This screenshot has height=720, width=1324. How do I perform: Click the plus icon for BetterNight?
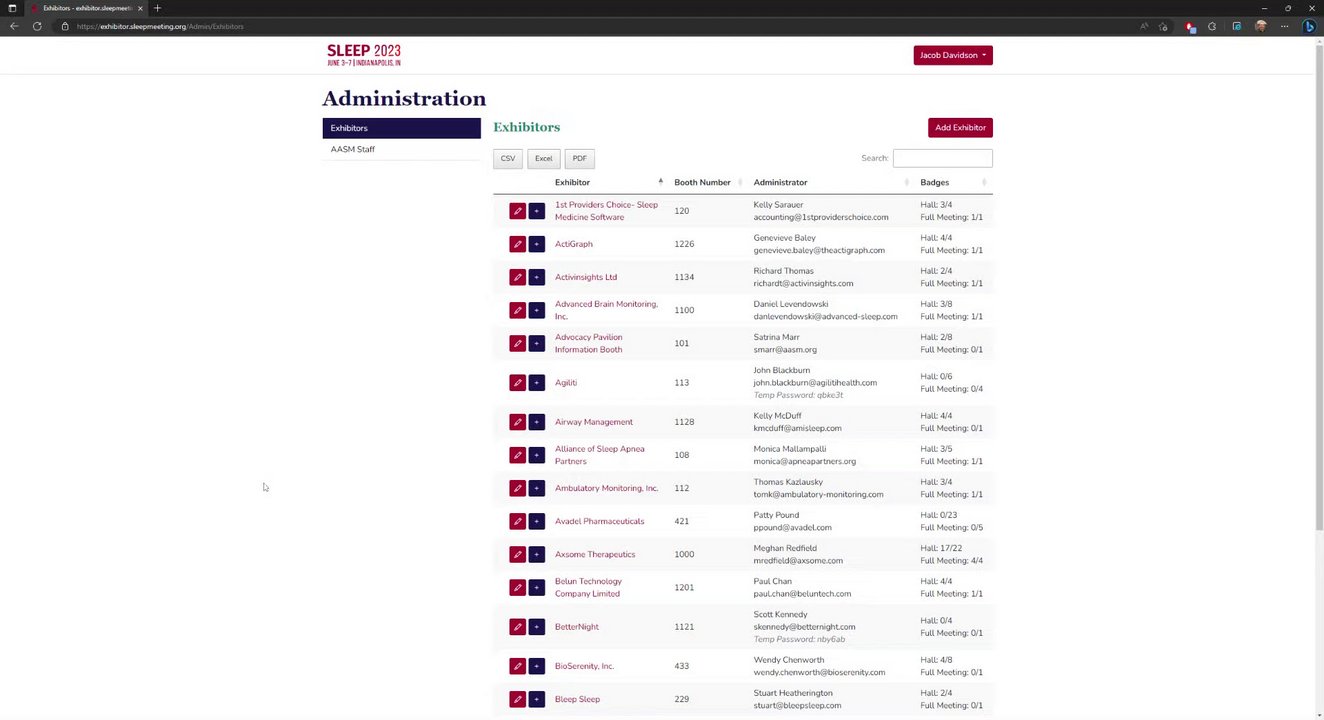tap(536, 627)
